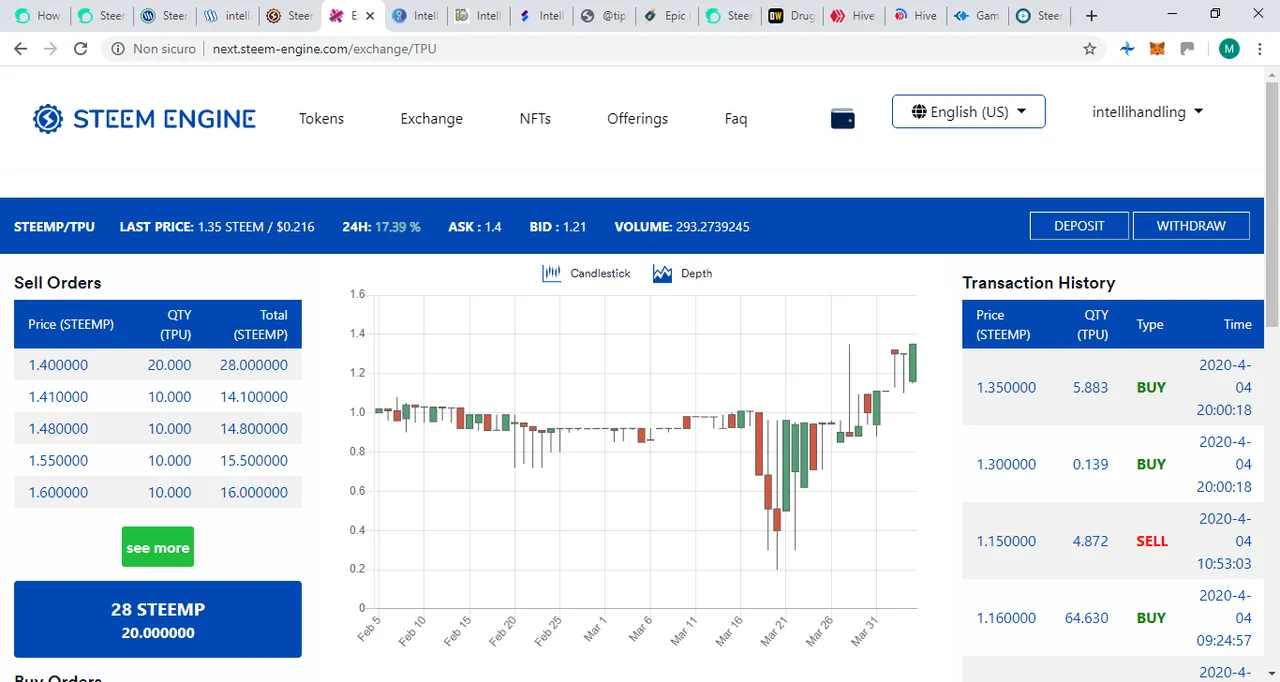Viewport: 1280px width, 682px height.
Task: Select sell order at 1.410000
Action: (x=158, y=397)
